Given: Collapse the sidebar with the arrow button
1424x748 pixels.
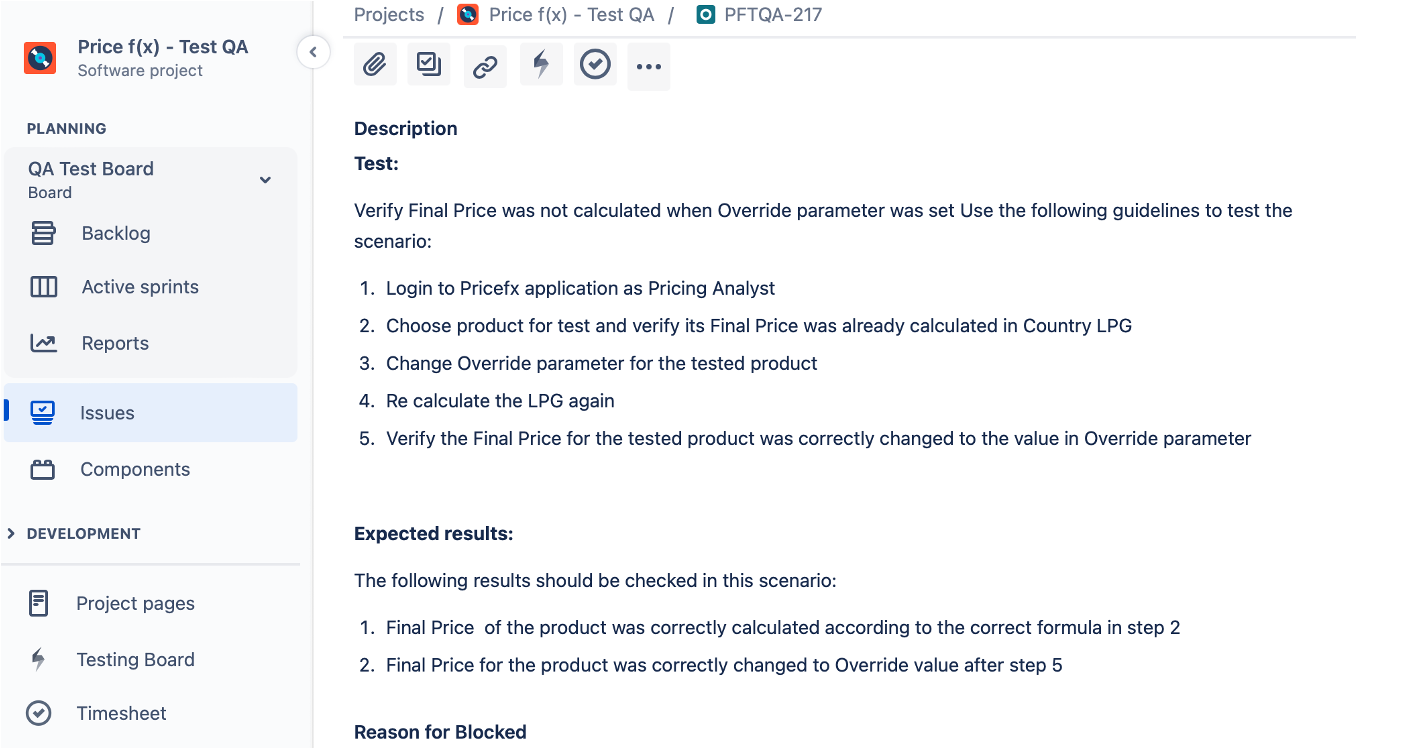Looking at the screenshot, I should coord(313,52).
